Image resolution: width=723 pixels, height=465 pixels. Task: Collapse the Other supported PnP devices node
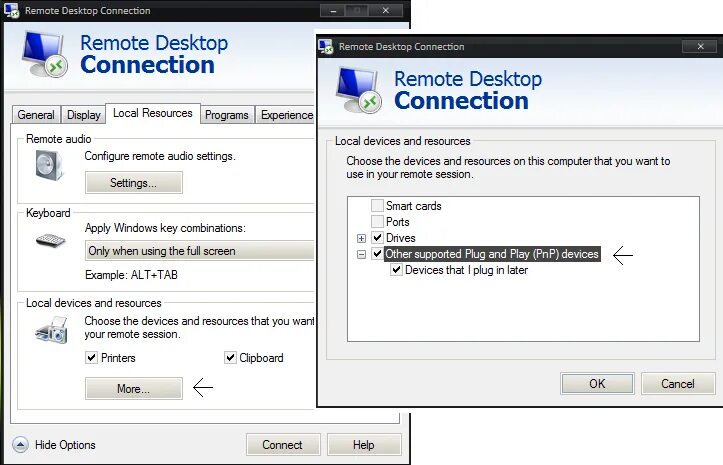362,254
